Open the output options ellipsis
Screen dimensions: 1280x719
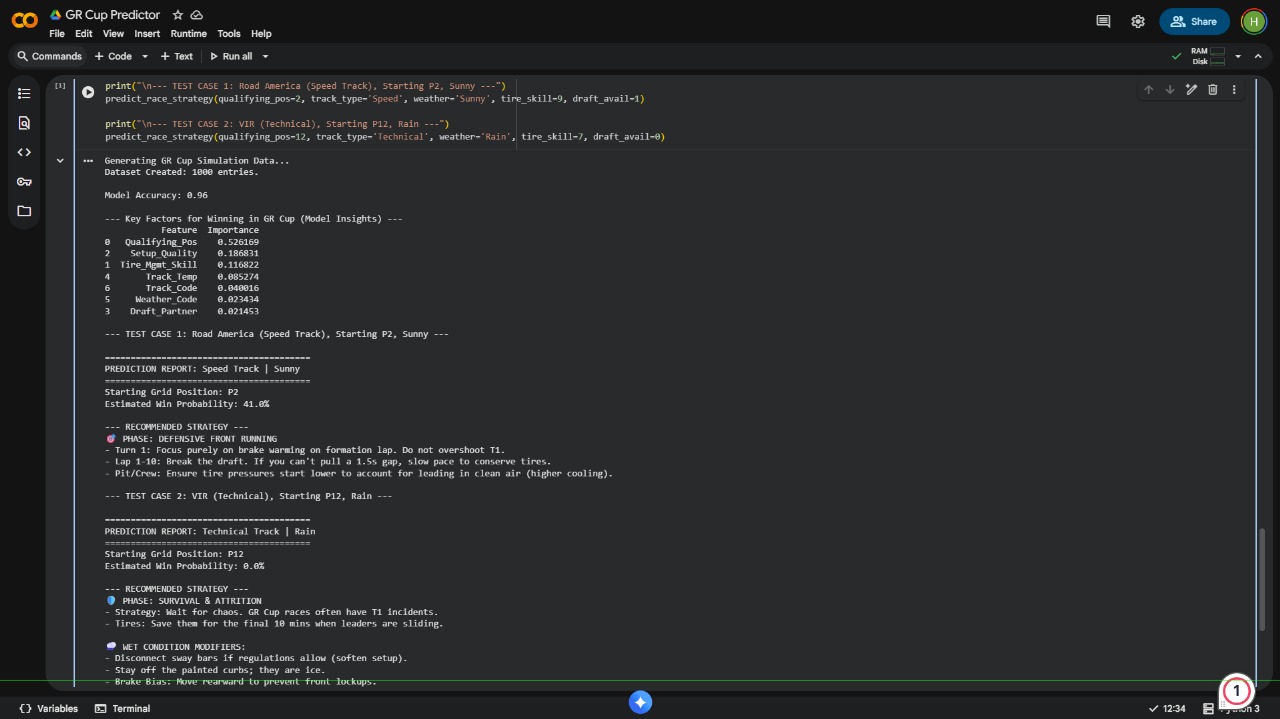tap(88, 160)
